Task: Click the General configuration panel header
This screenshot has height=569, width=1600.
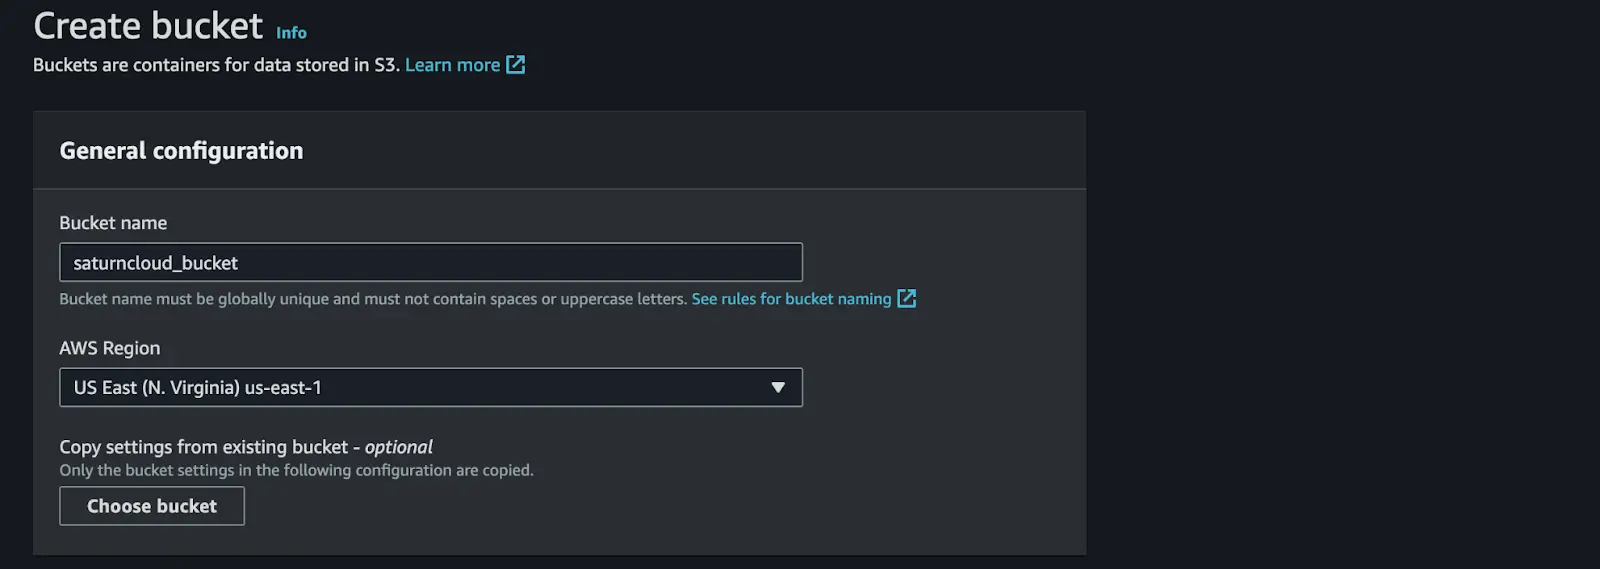Action: coord(181,151)
